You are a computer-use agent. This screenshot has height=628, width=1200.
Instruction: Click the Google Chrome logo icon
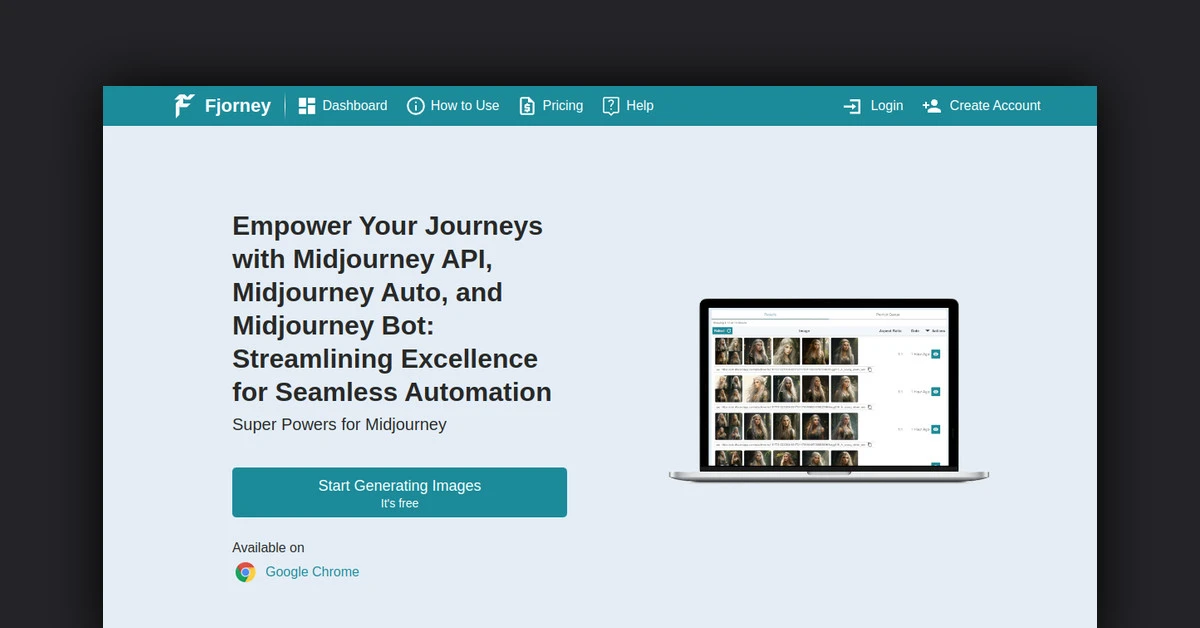(x=245, y=572)
